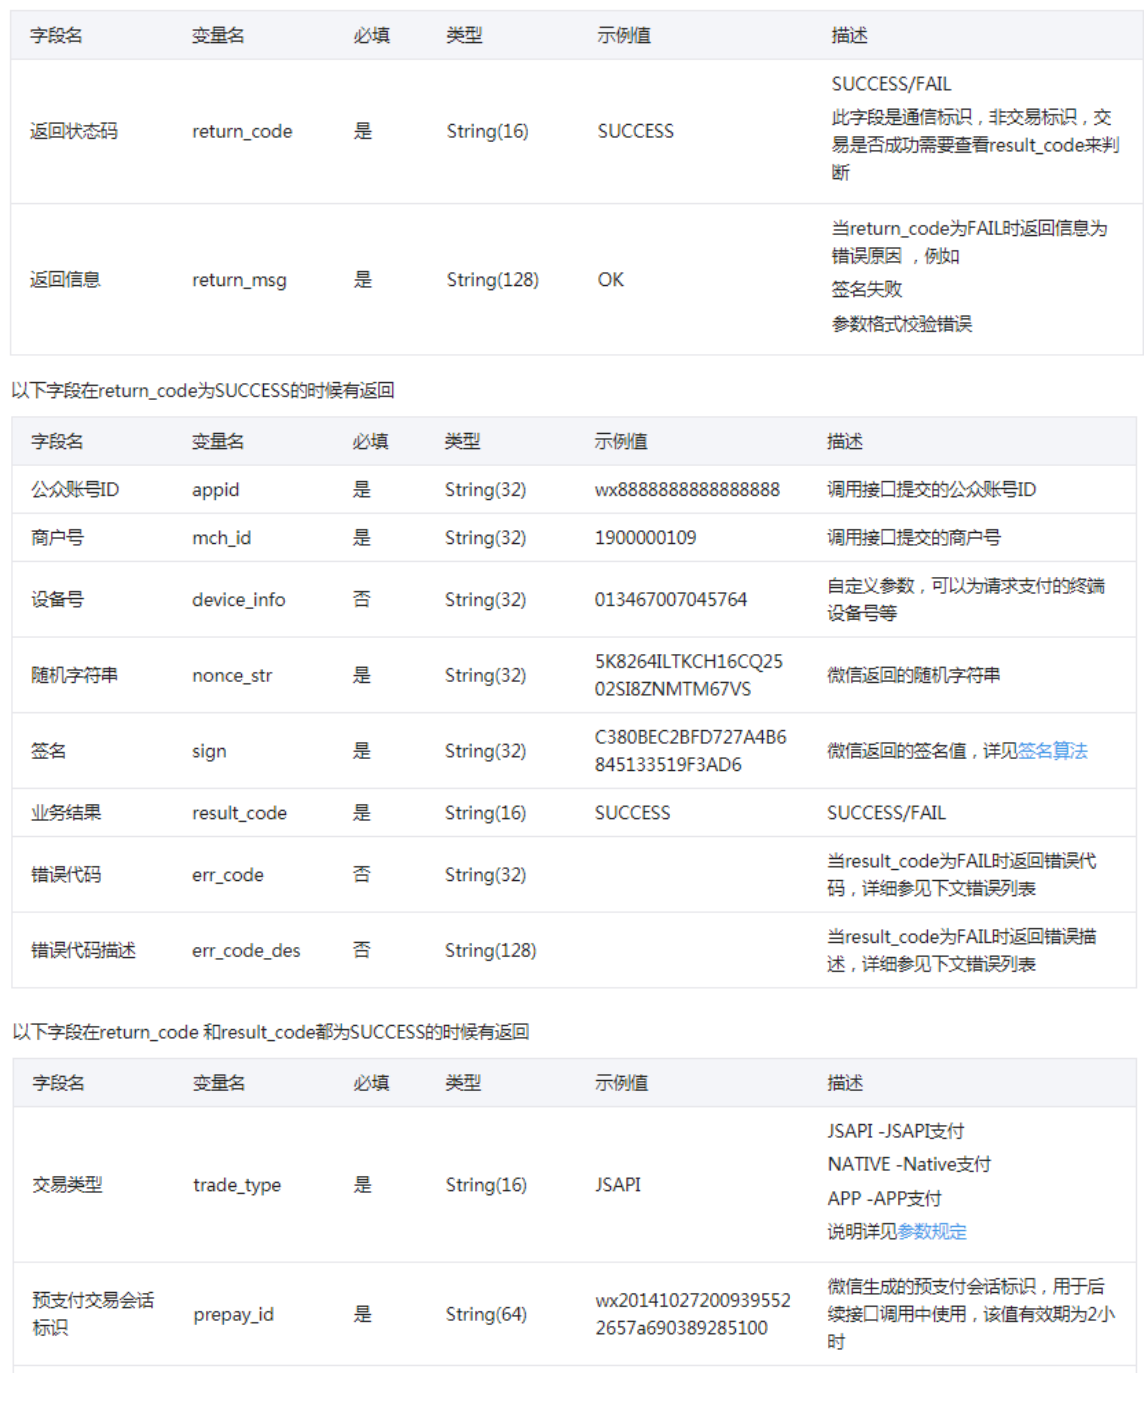Select the prepay_id variable name
This screenshot has height=1421, width=1148.
pyautogui.click(x=233, y=1315)
